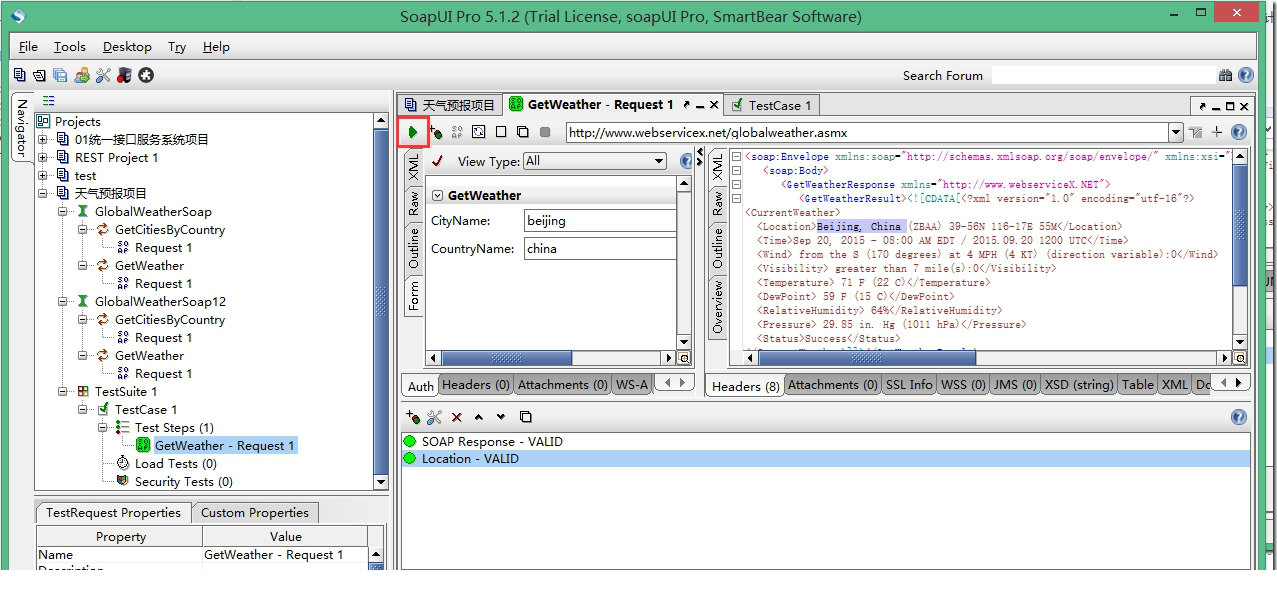Image resolution: width=1277 pixels, height=592 pixels.
Task: Open the Table tab in the response panel
Action: [1138, 385]
